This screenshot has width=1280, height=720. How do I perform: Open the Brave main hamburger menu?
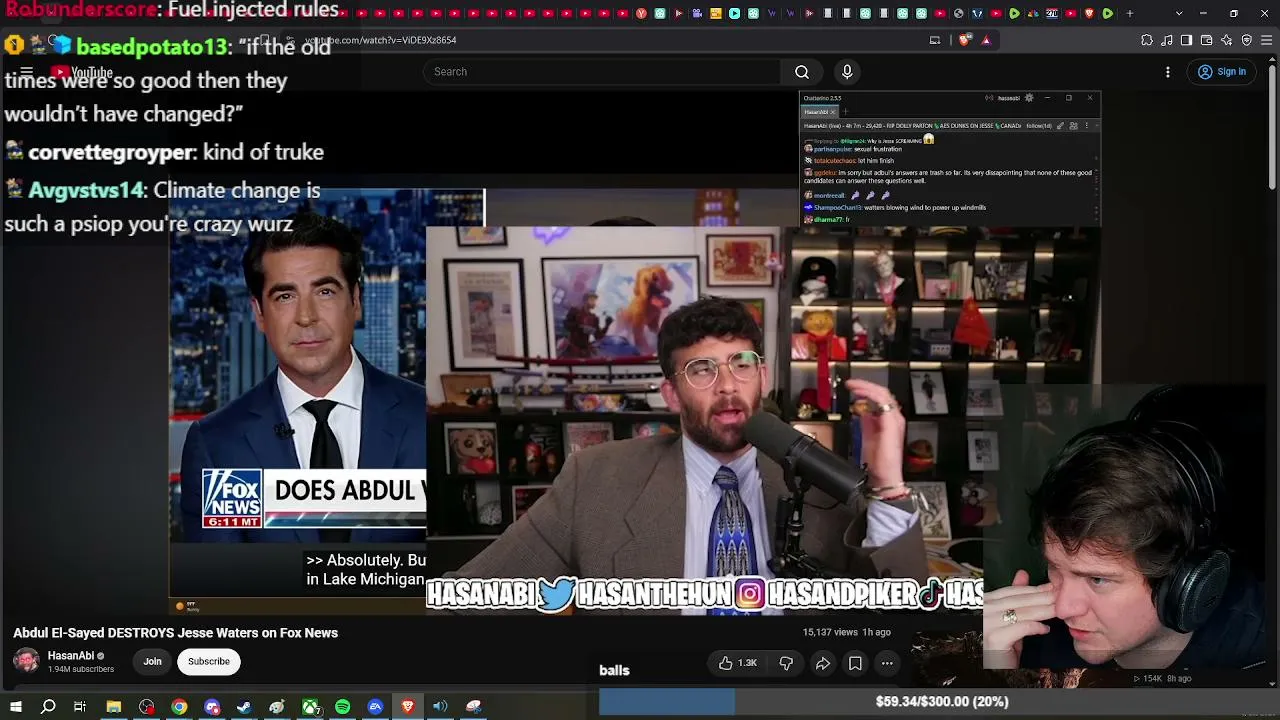pyautogui.click(x=1267, y=40)
